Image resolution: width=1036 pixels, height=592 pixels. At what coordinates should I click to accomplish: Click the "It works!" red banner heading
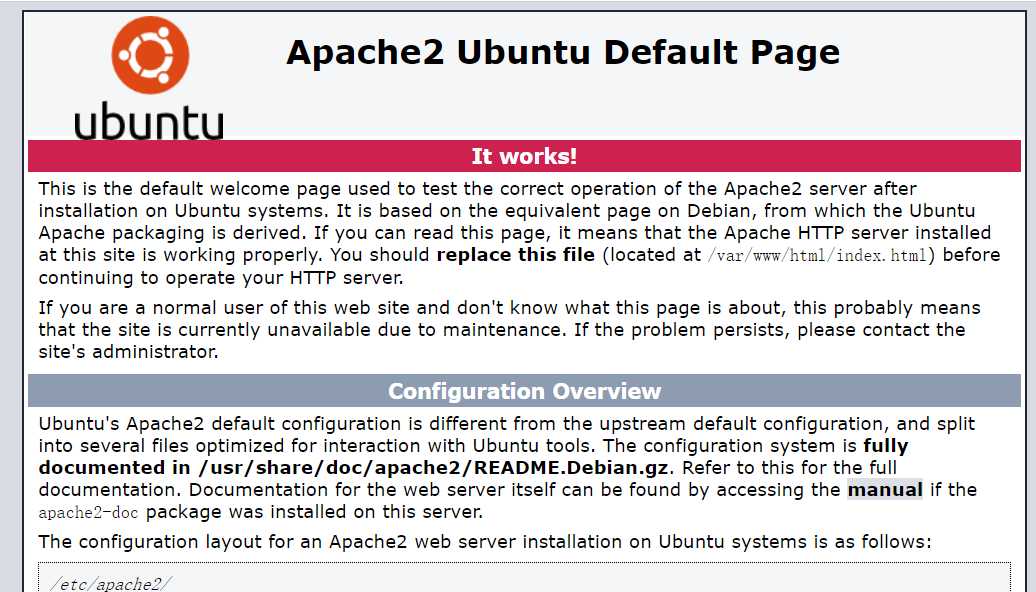(524, 156)
